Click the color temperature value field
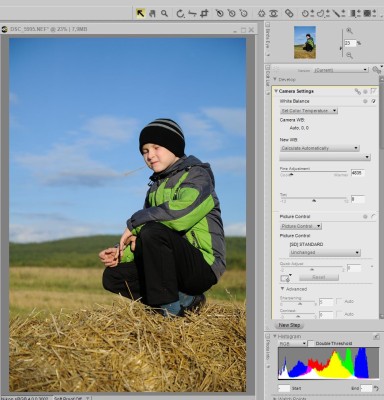The image size is (384, 400). click(x=358, y=173)
